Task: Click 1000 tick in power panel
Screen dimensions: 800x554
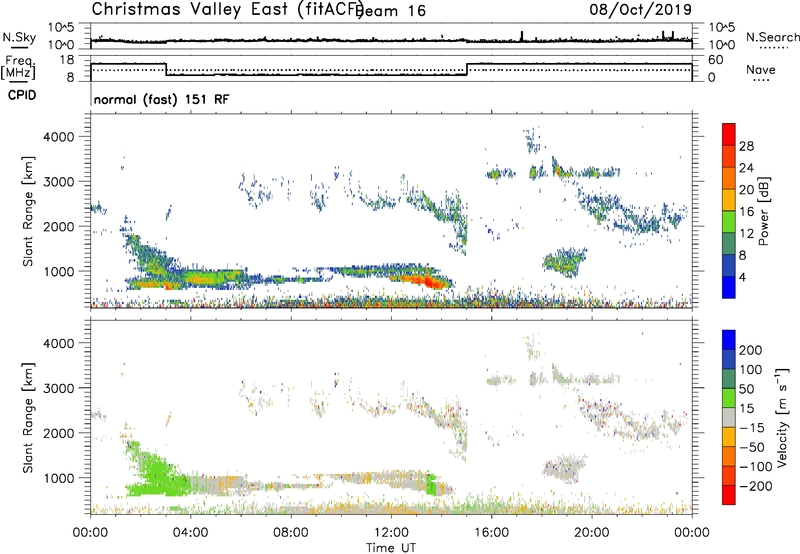Action: (x=58, y=271)
